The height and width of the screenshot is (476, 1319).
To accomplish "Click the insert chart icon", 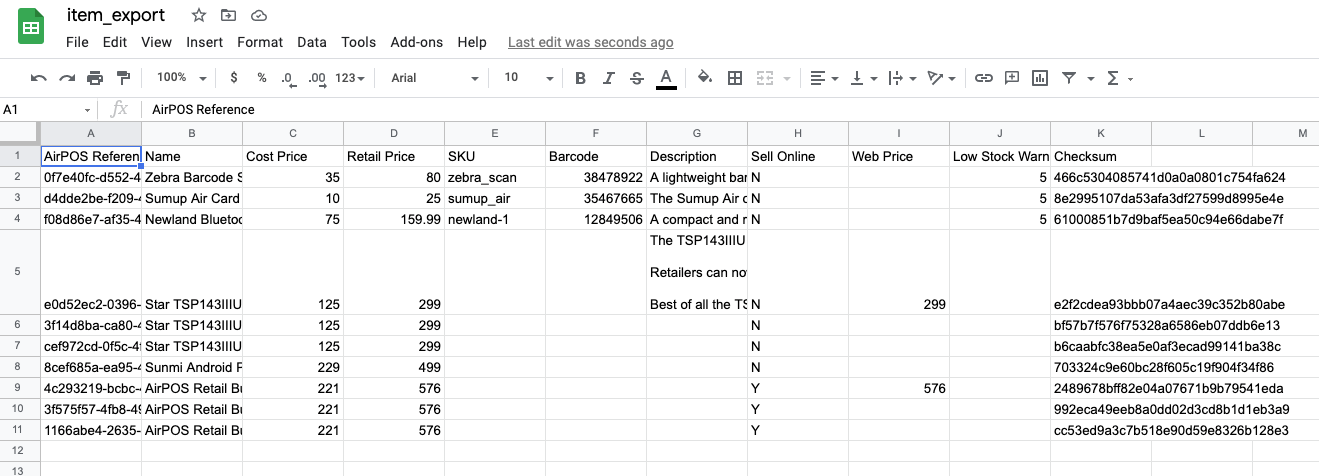I will coord(1040,78).
